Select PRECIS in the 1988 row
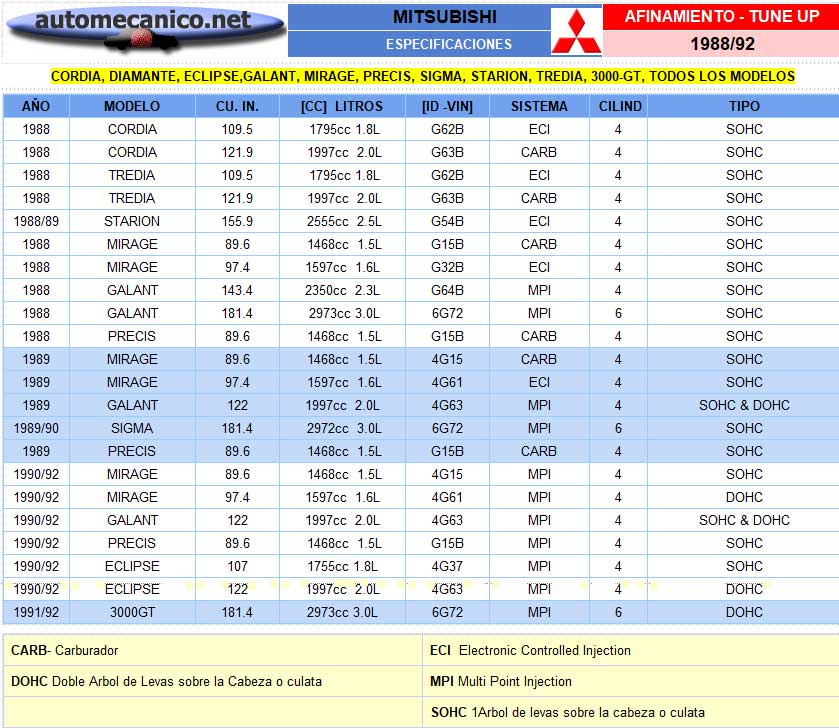 132,336
